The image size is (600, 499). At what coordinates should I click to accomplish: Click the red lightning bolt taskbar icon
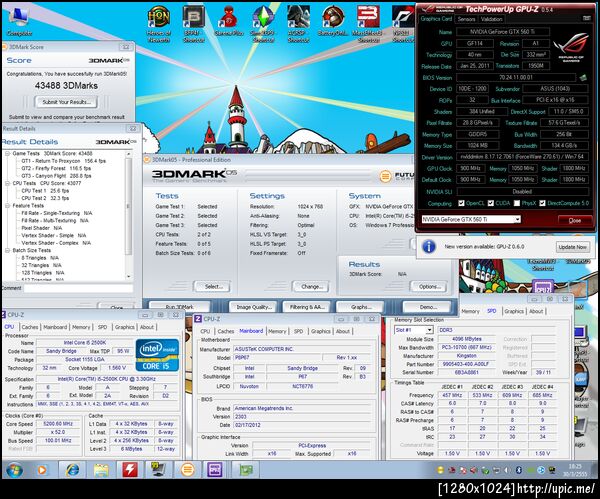point(130,470)
